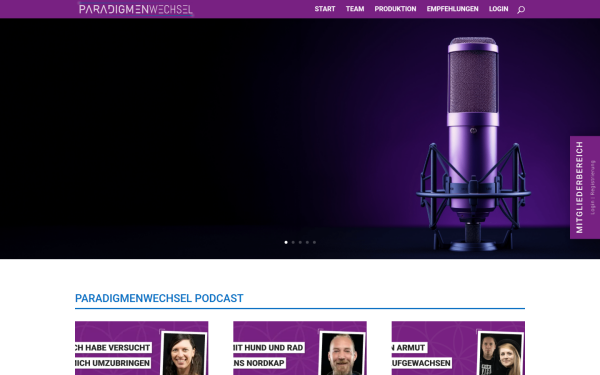Select the third slider dot
The width and height of the screenshot is (600, 375).
point(300,242)
